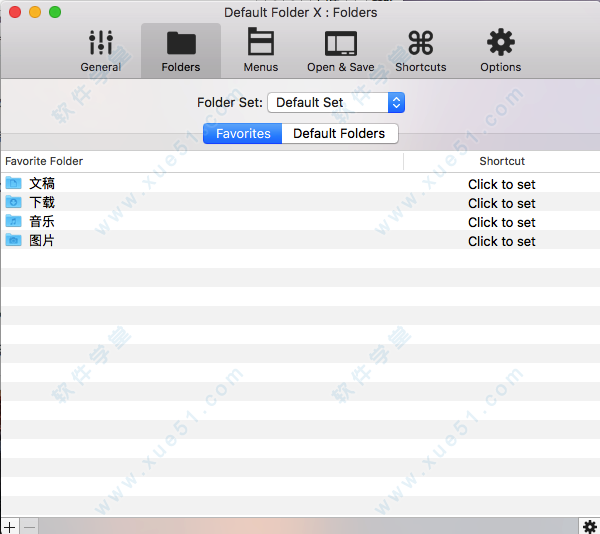Set shortcut for 图片 via Click to set
The image size is (600, 534).
(x=502, y=242)
